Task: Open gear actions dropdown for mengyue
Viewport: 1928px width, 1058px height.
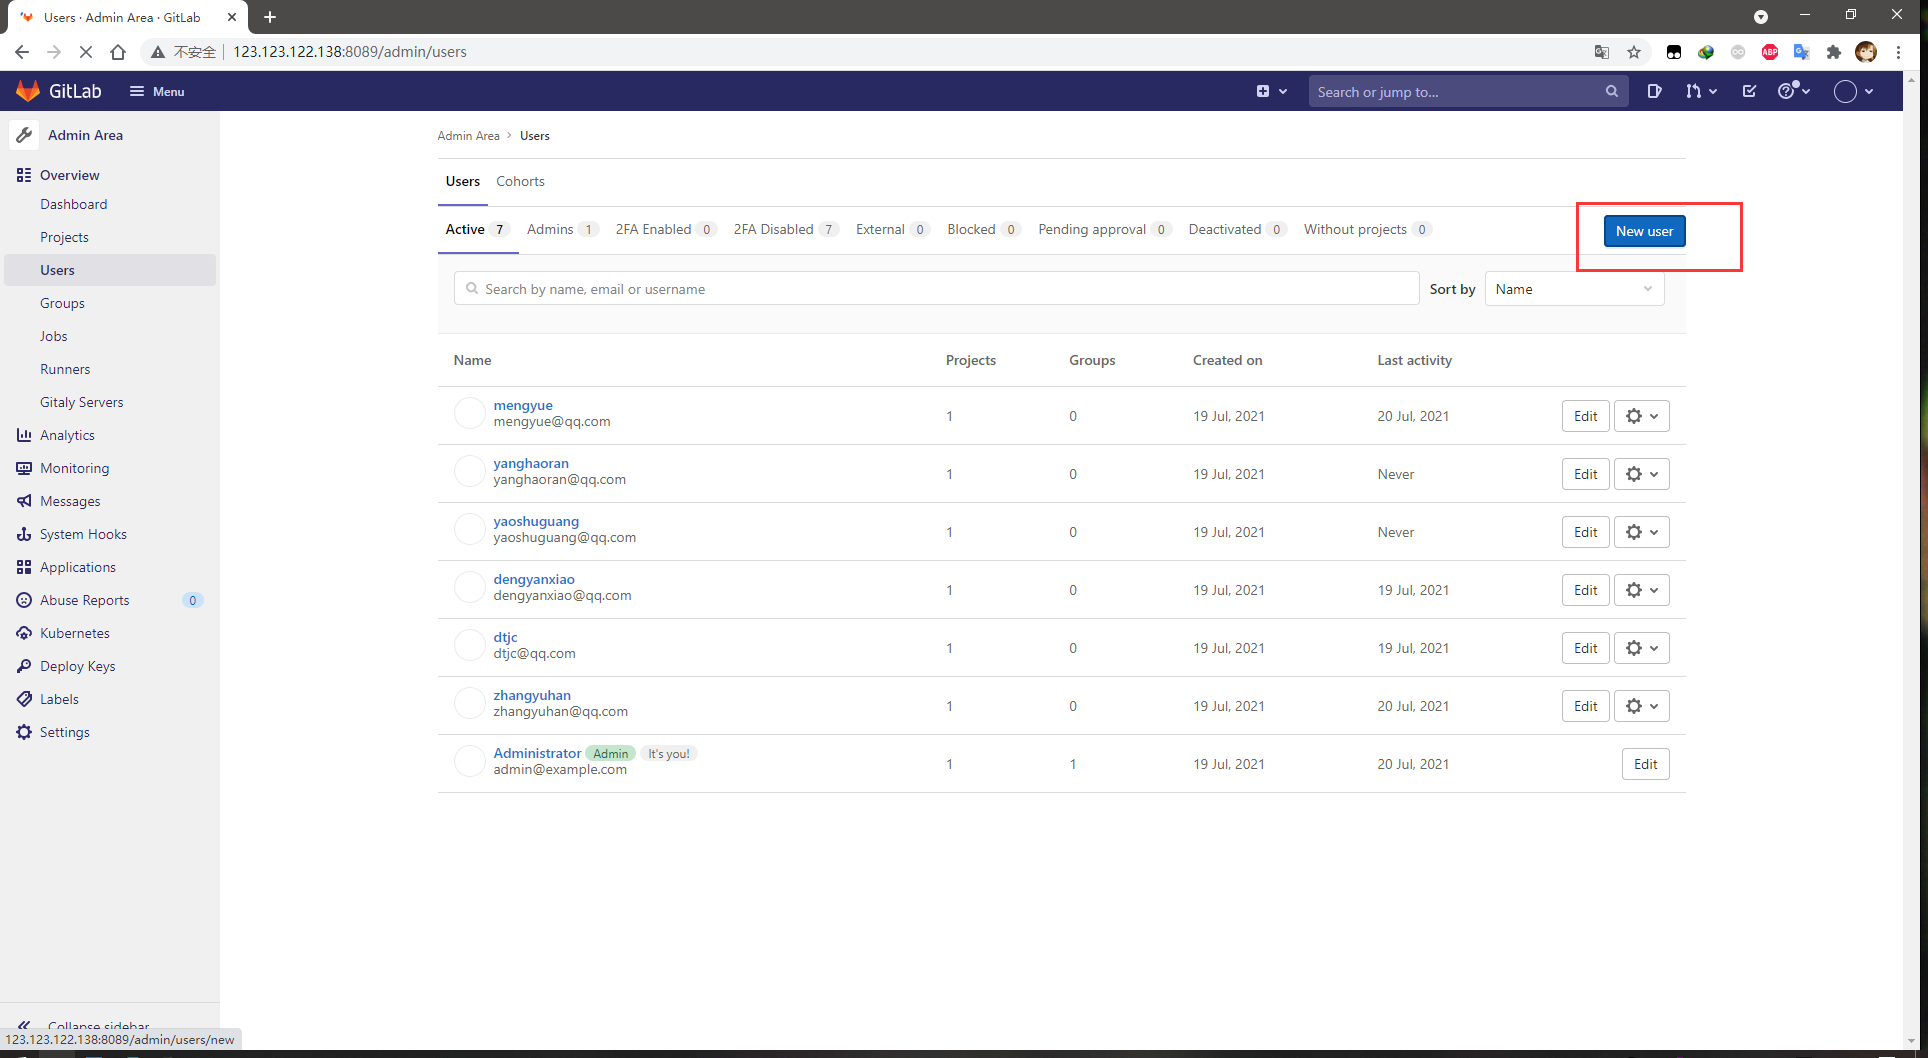Action: 1641,416
